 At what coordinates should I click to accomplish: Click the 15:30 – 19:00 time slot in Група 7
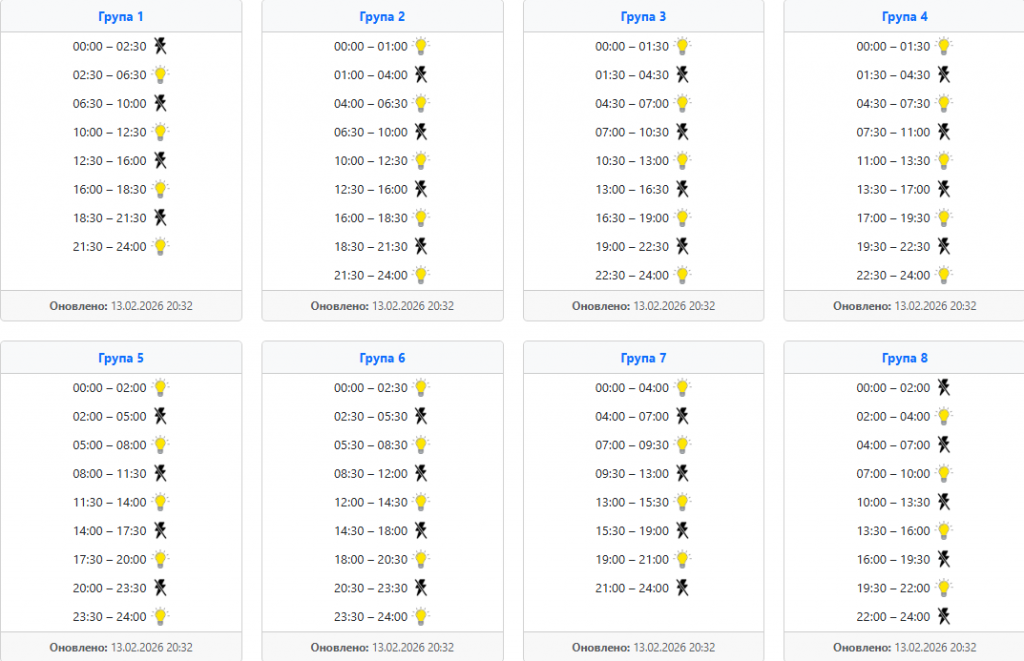(632, 531)
